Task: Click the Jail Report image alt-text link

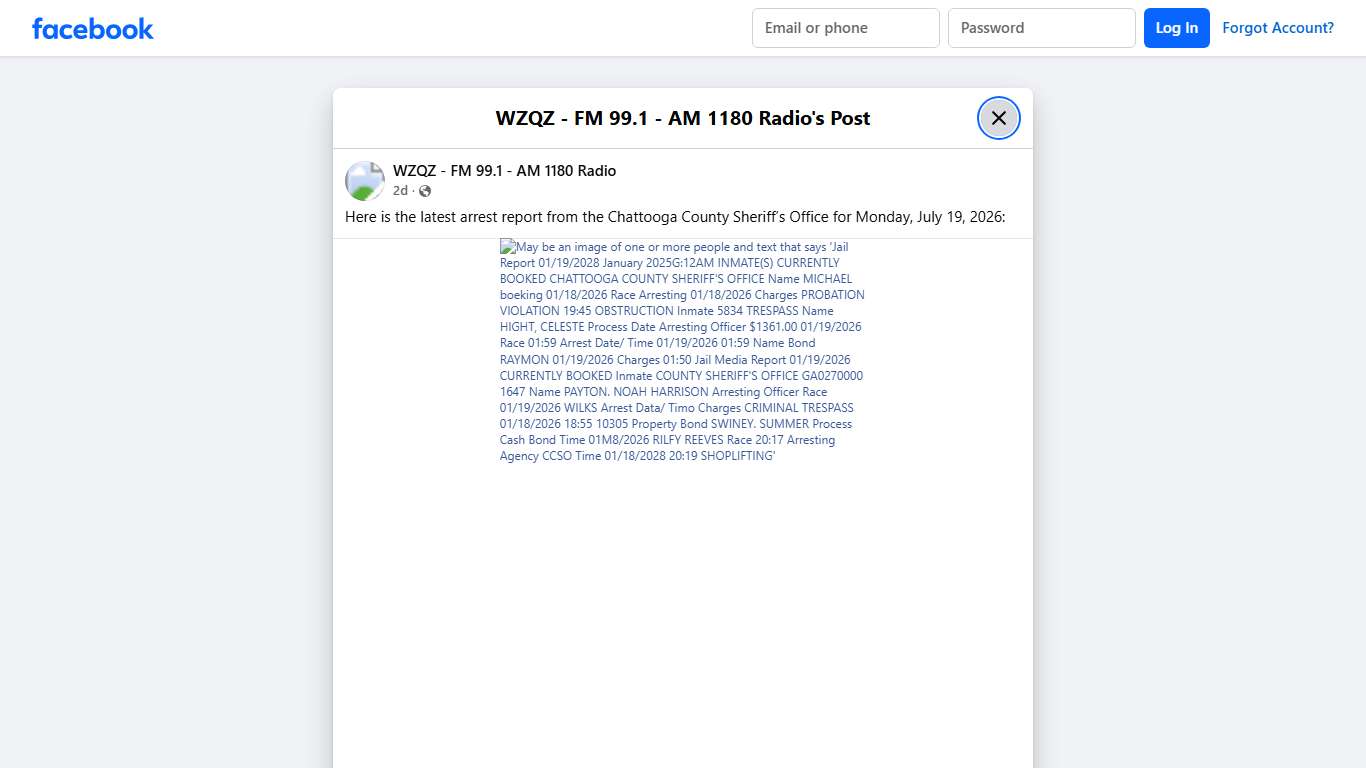Action: (680, 350)
